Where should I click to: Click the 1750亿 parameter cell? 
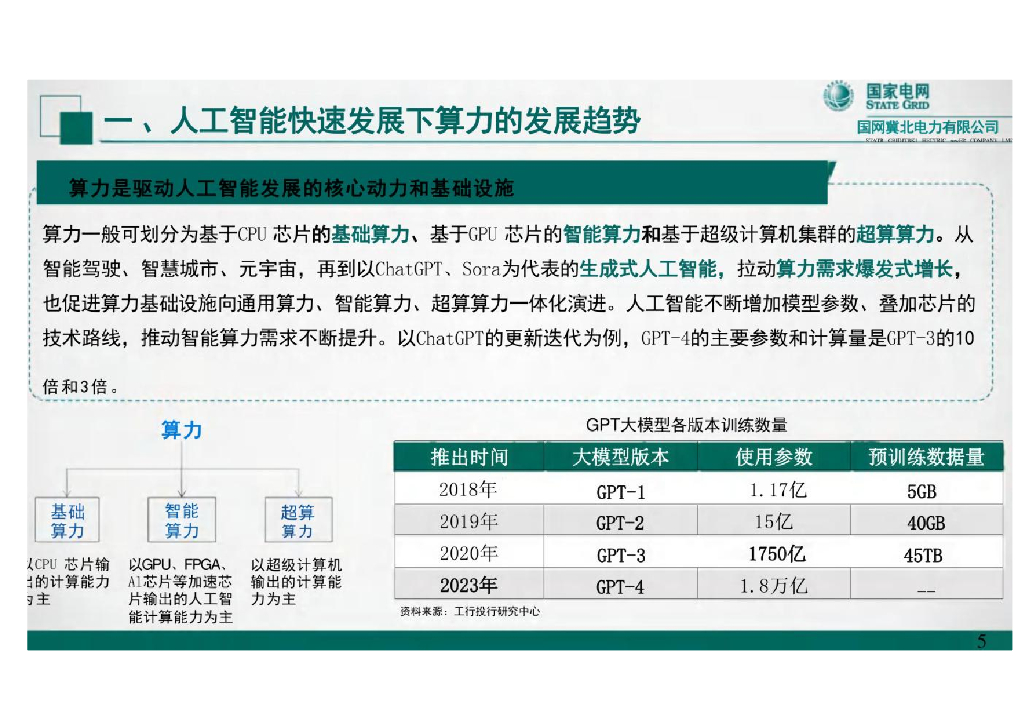tap(774, 554)
